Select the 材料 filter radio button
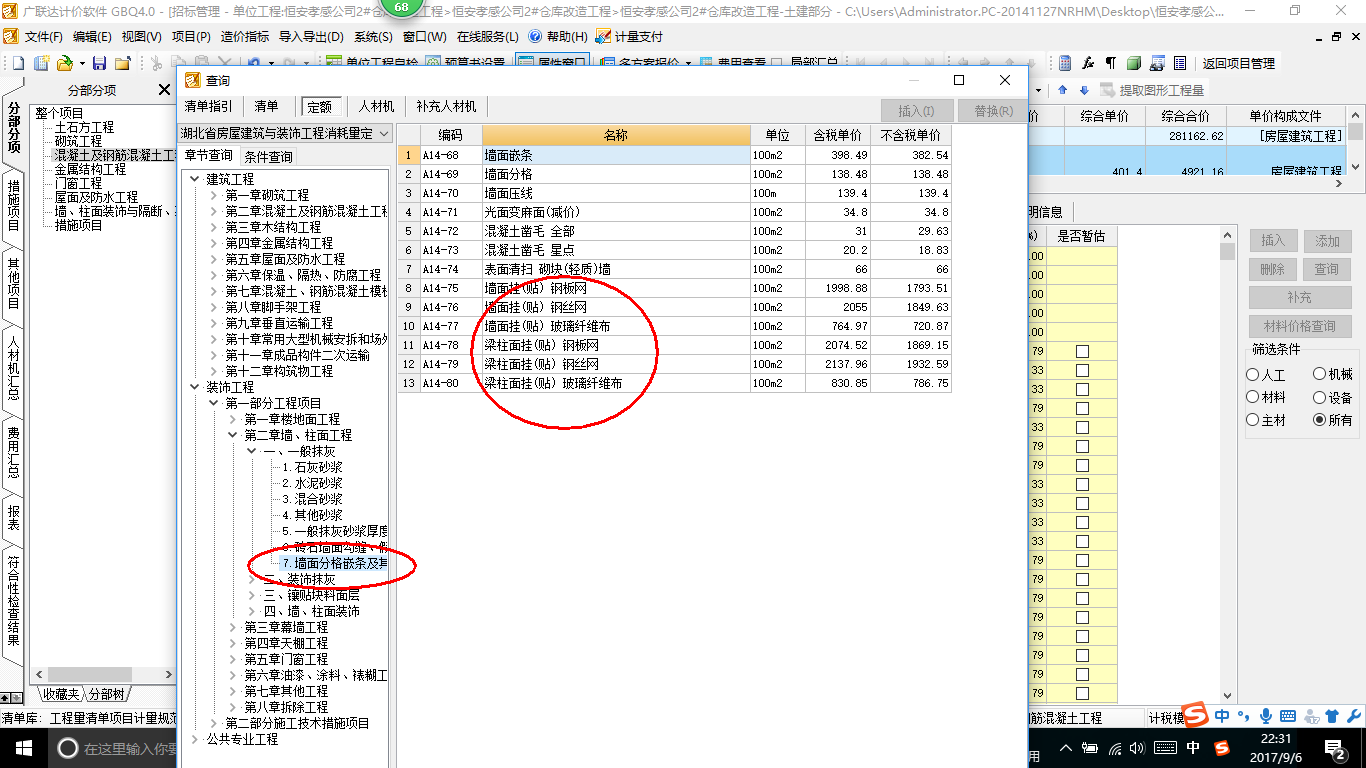 point(1254,397)
